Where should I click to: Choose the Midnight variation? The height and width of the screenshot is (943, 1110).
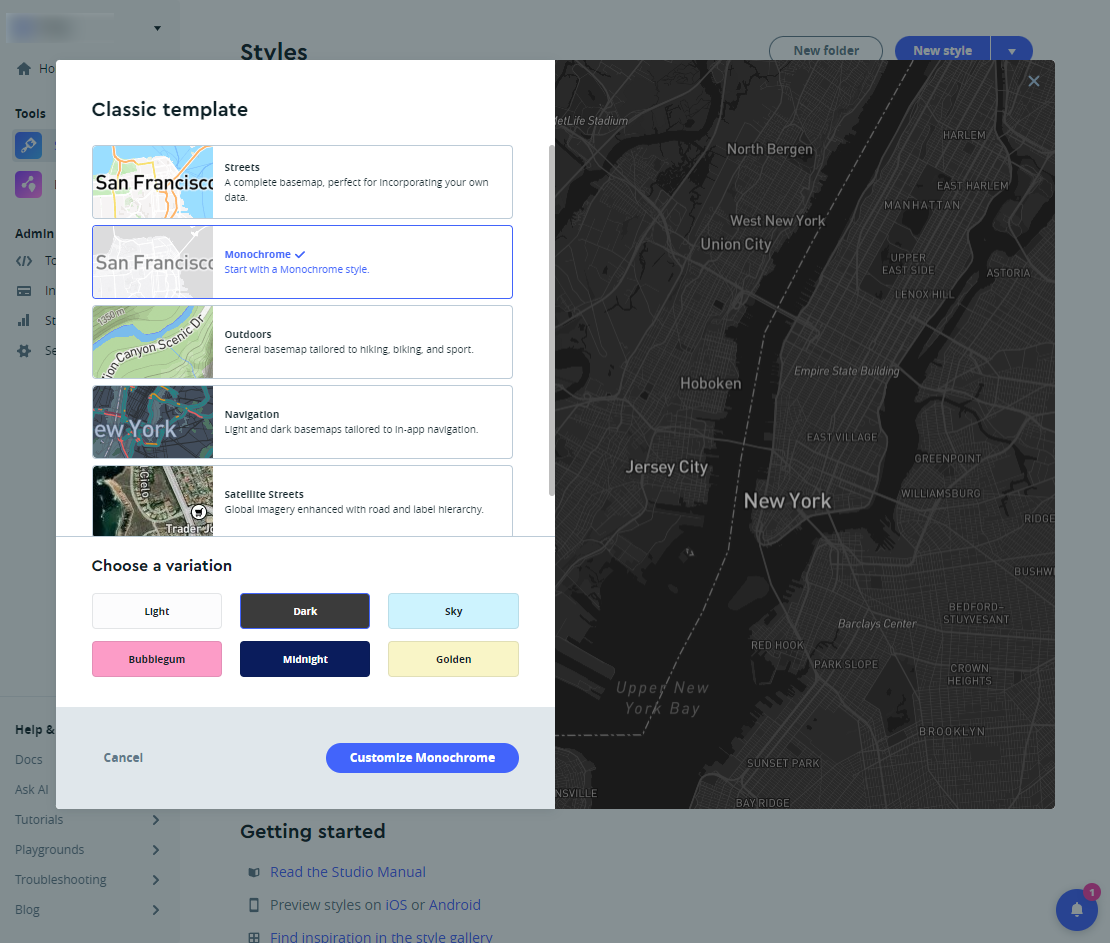(x=305, y=659)
